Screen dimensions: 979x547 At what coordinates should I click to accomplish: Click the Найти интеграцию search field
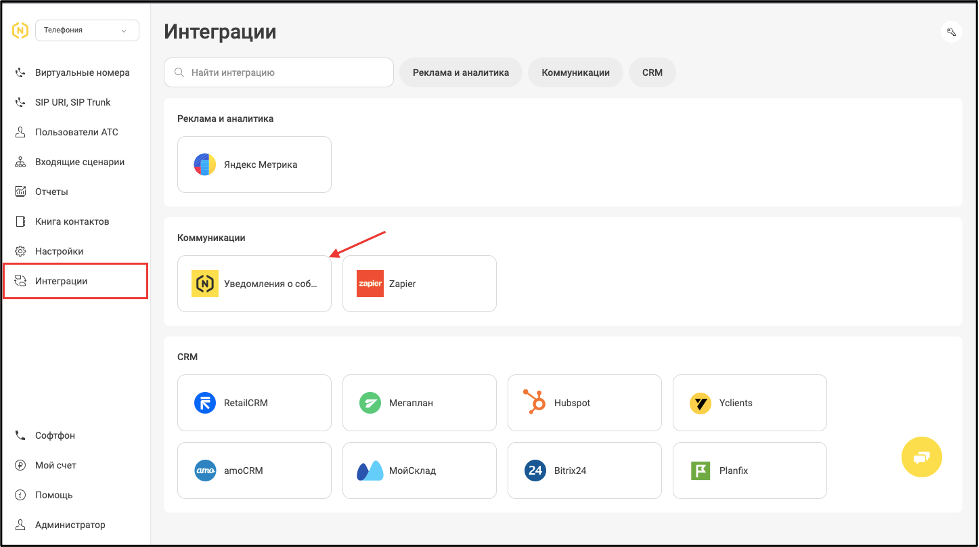click(278, 72)
